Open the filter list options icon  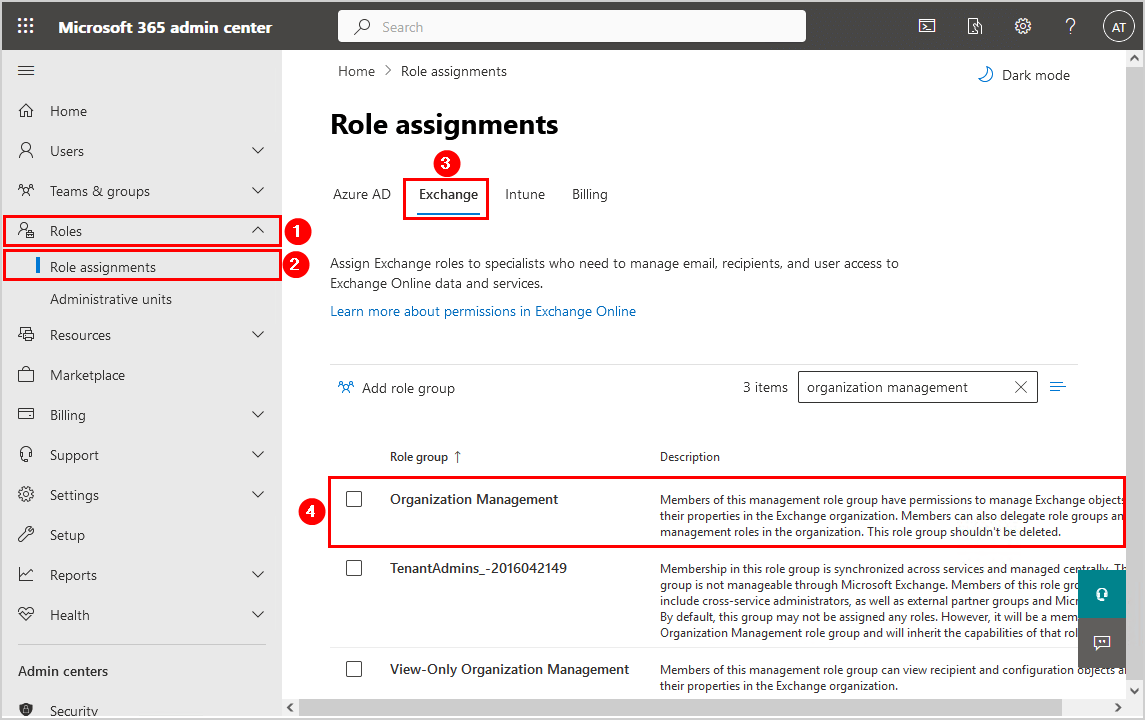[x=1057, y=386]
